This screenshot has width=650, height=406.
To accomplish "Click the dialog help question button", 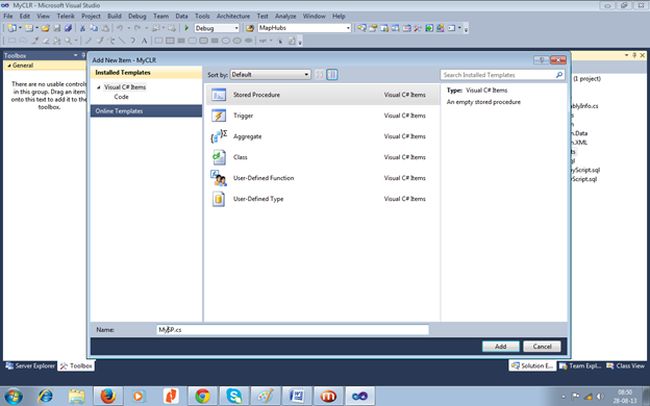I will point(541,60).
